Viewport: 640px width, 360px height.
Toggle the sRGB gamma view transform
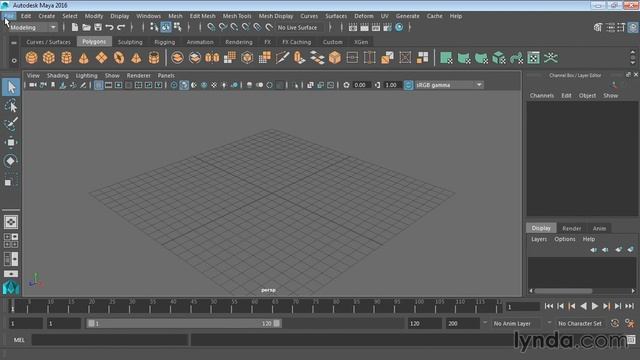click(x=408, y=85)
